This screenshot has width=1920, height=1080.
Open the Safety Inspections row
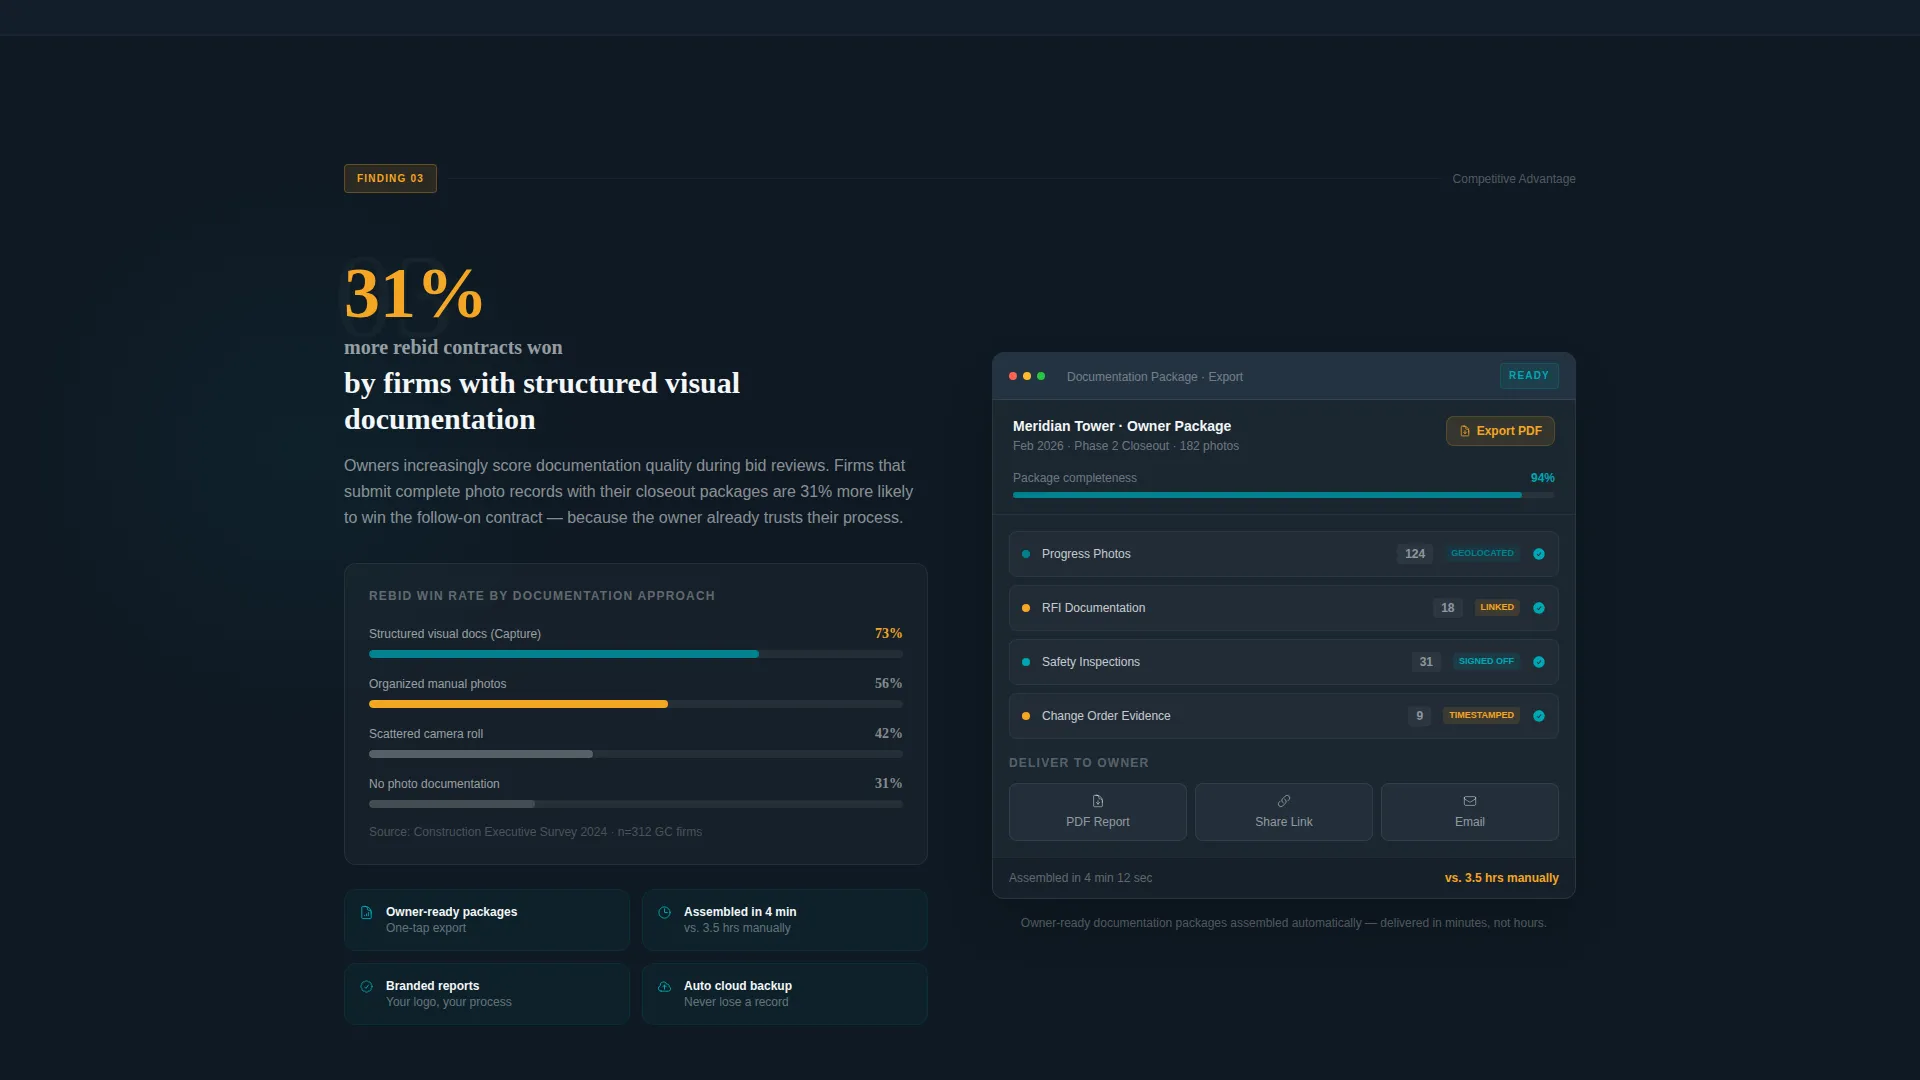coord(1283,662)
